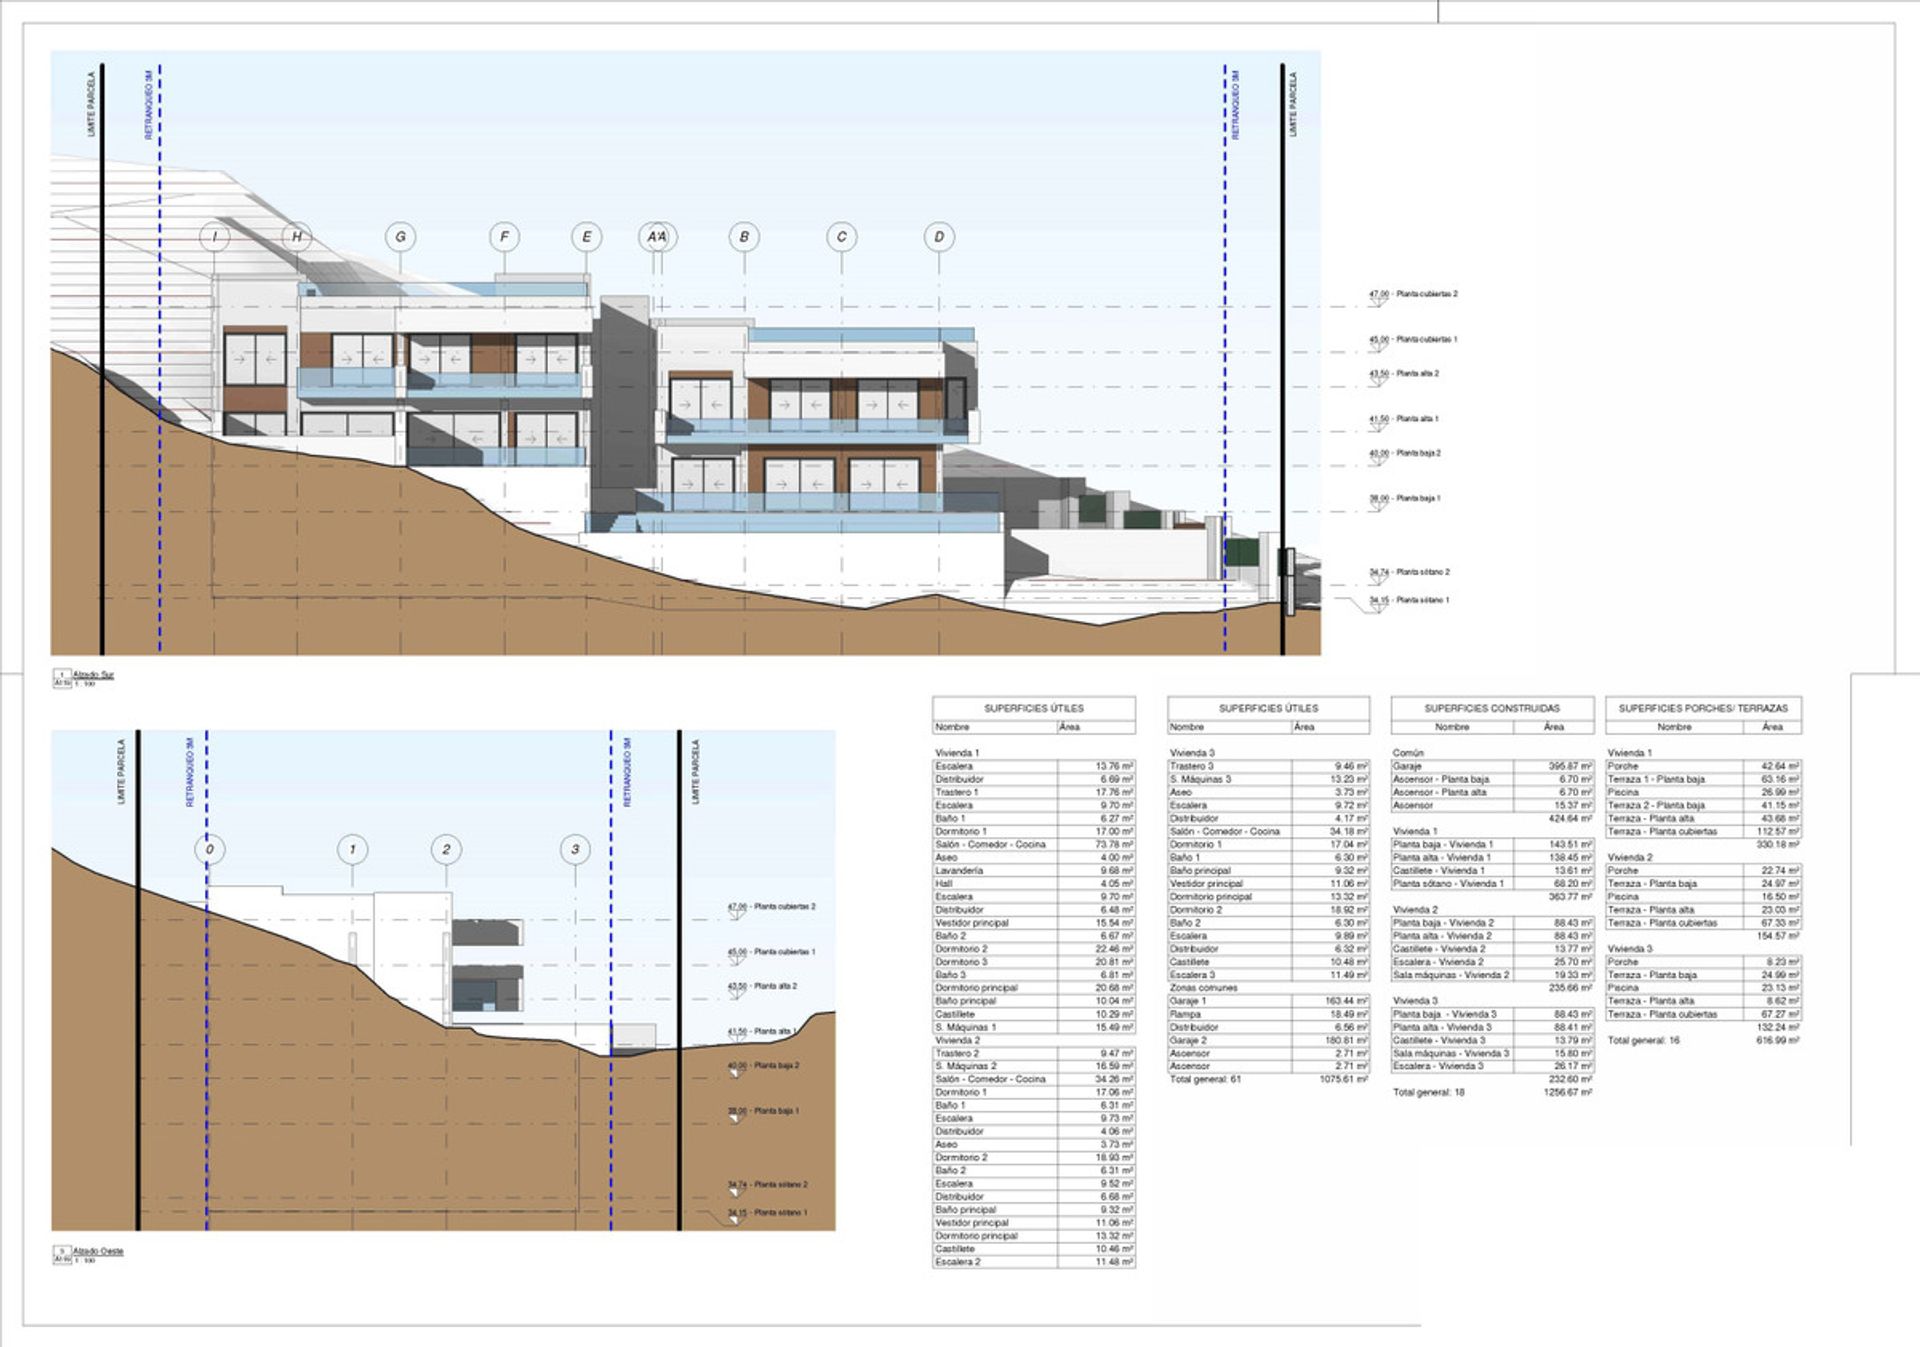Select the 'Alzado Oeste' view title
This screenshot has width=1920, height=1347.
[98, 1251]
